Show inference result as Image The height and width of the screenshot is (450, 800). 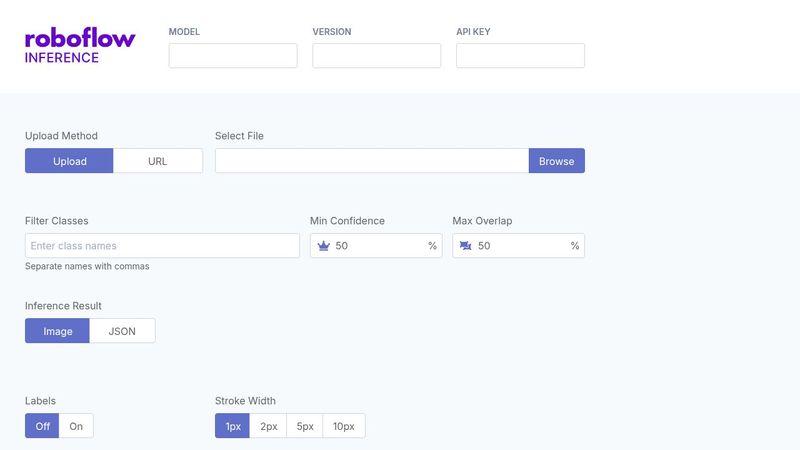coord(57,331)
